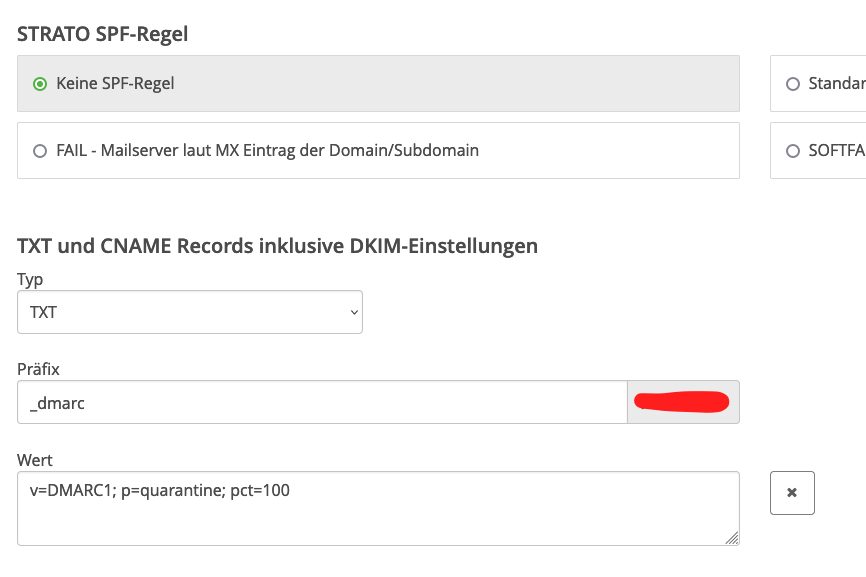Click the Präfix field label
The width and height of the screenshot is (866, 577).
pos(38,369)
